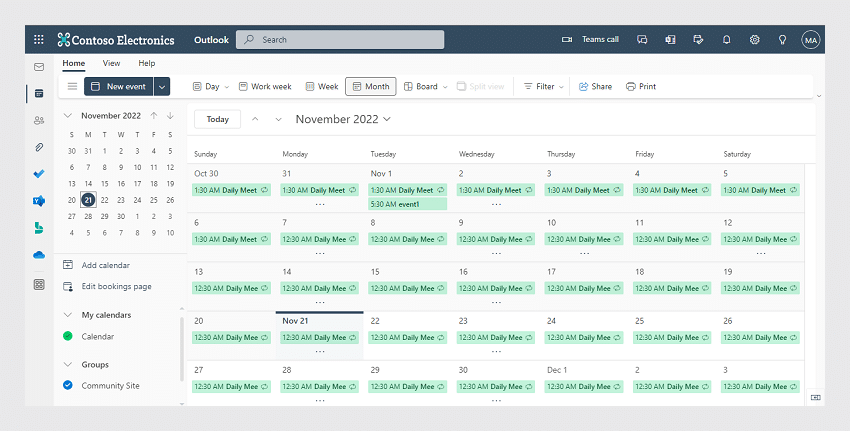Open Calendar icon in left rail

(x=39, y=94)
